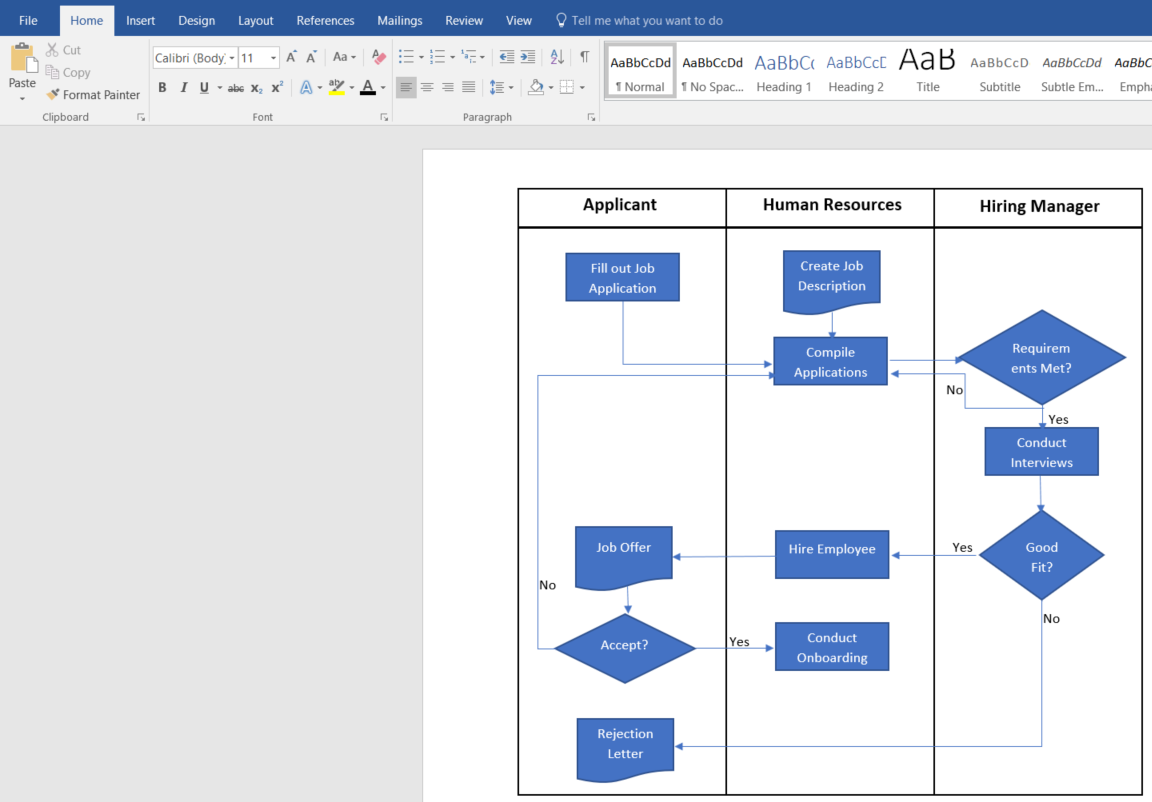The width and height of the screenshot is (1152, 802).
Task: Apply superscript formatting
Action: coord(277,88)
